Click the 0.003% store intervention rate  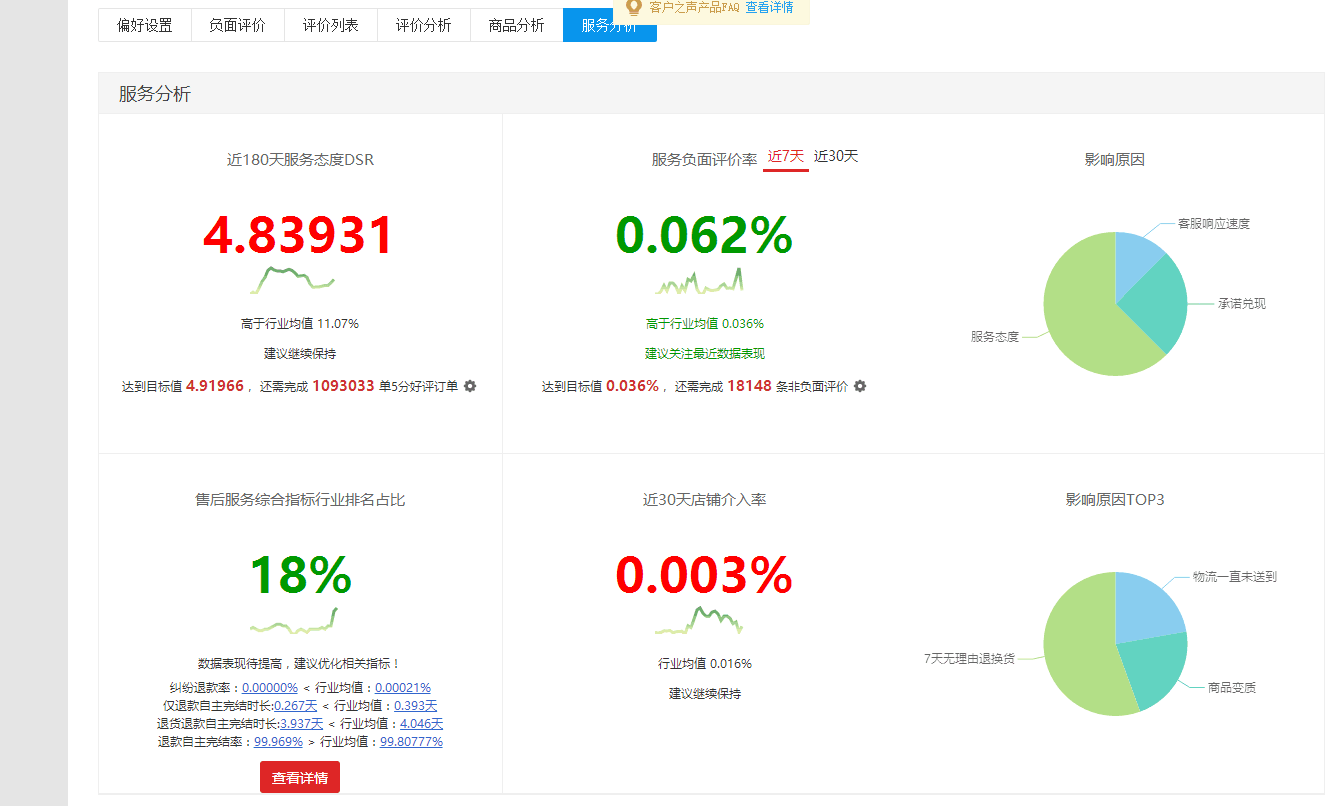[x=704, y=576]
